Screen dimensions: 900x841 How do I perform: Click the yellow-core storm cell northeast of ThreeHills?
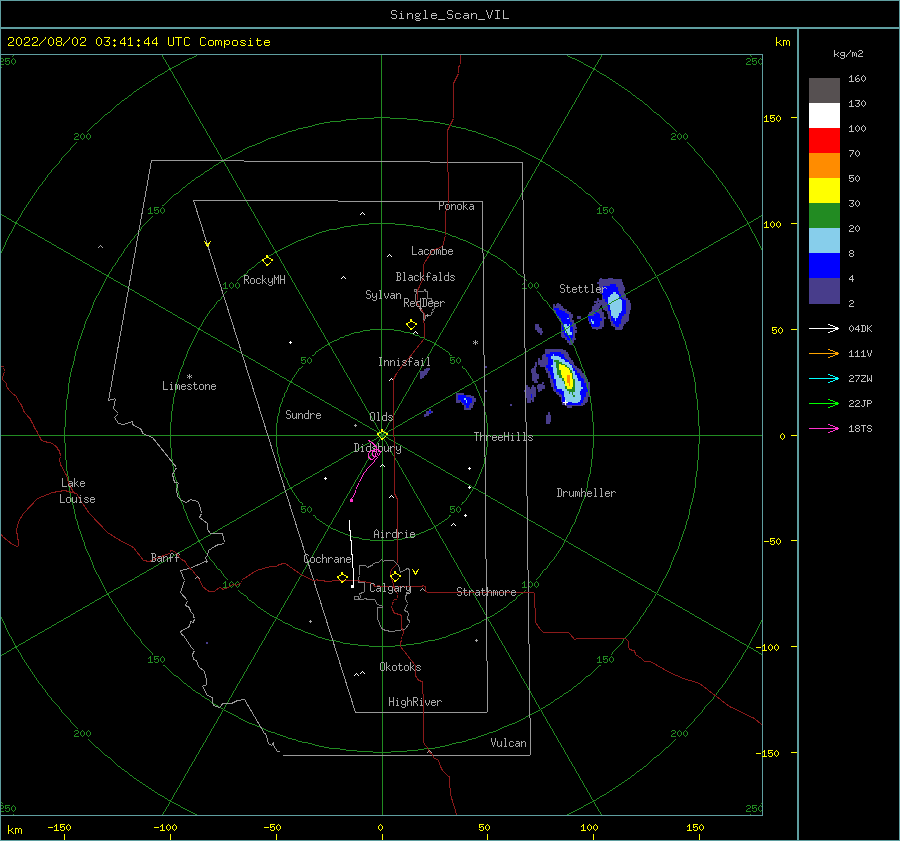pyautogui.click(x=567, y=378)
